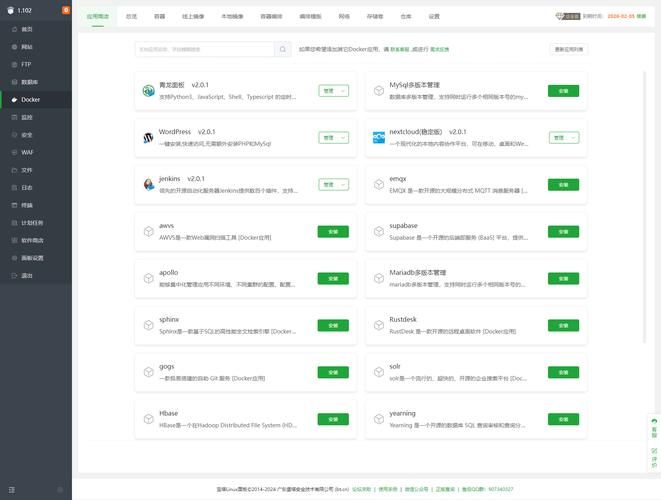Open the 存储卷 volumes tab

point(375,16)
